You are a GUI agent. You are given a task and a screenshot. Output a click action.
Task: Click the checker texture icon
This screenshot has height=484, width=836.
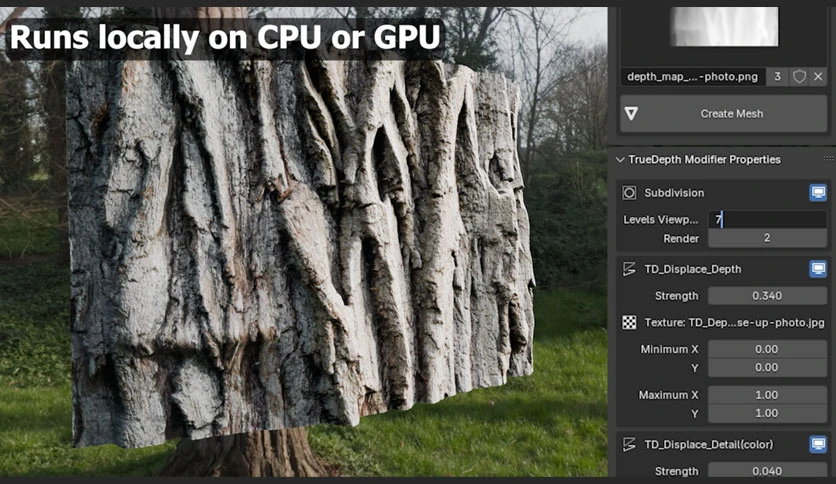(x=629, y=322)
